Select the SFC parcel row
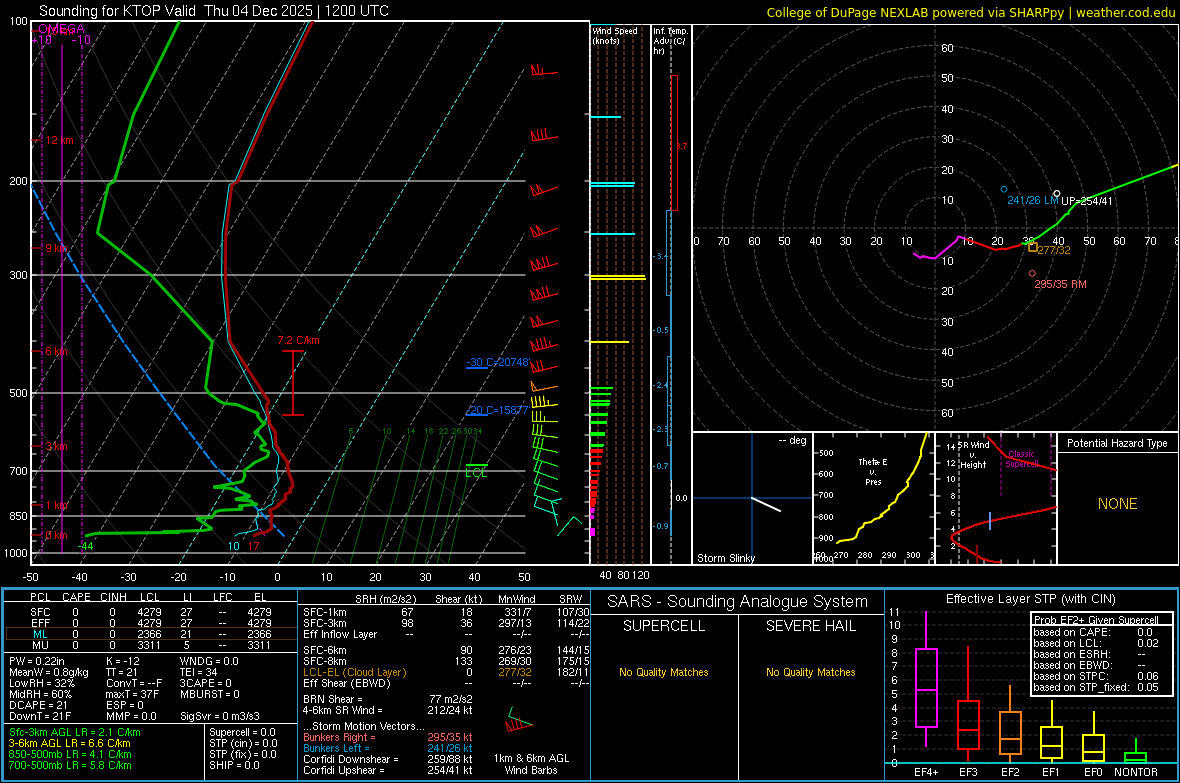 [151, 612]
